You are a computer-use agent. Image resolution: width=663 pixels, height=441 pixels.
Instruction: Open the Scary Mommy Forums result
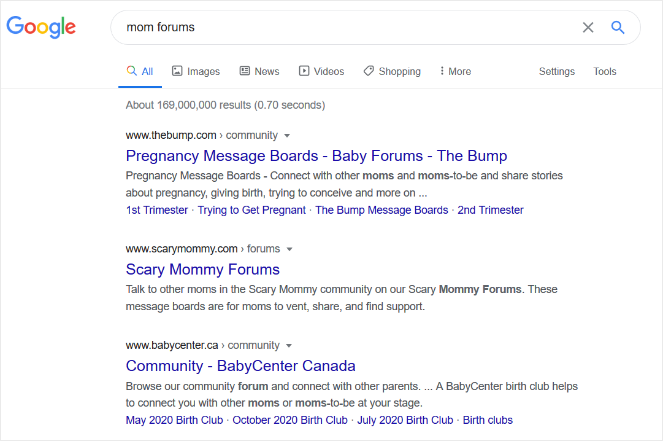tap(203, 269)
